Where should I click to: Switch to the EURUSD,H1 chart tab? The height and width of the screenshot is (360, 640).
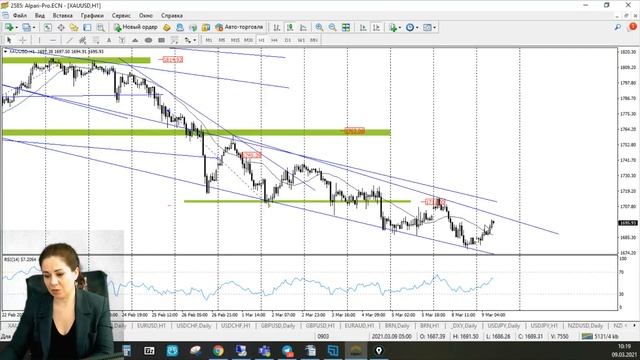pos(151,326)
